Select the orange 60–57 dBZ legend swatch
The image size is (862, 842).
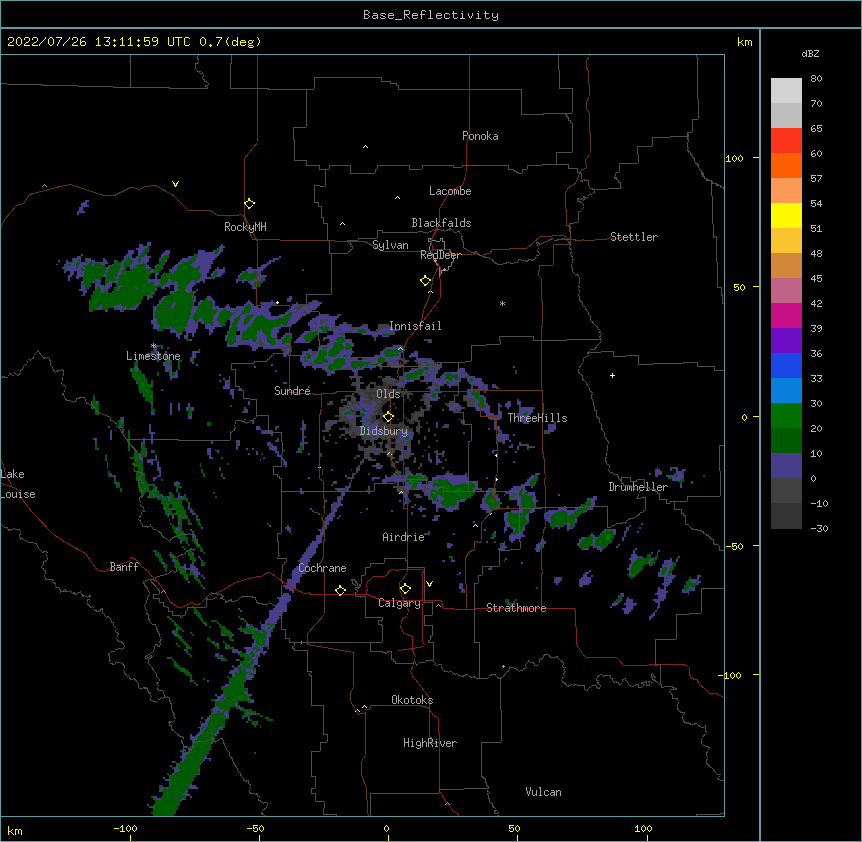click(x=786, y=165)
